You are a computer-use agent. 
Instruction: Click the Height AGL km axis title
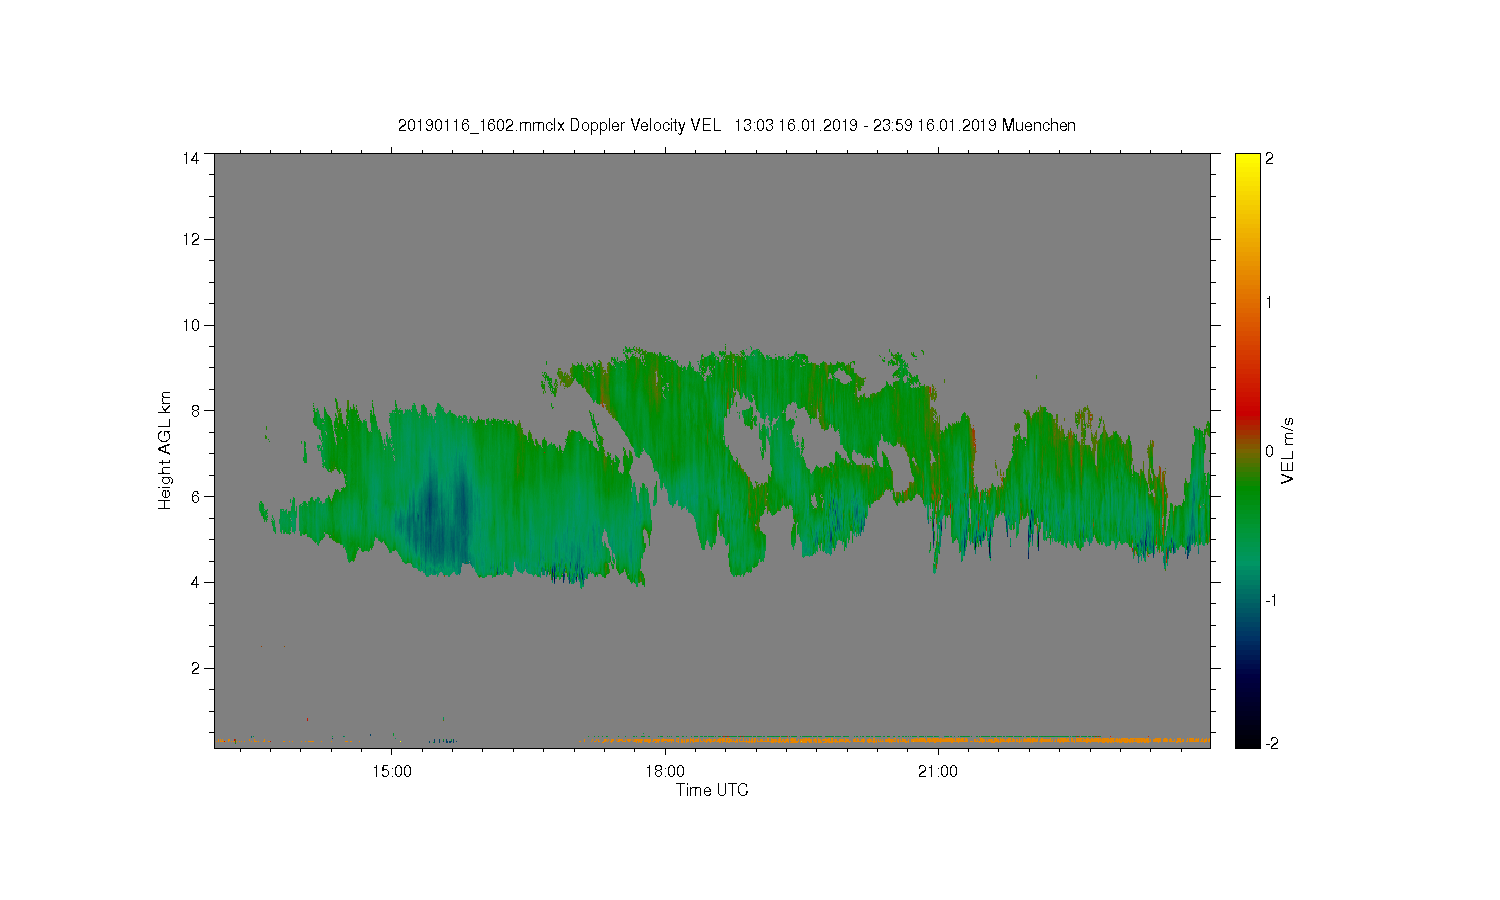pos(165,450)
